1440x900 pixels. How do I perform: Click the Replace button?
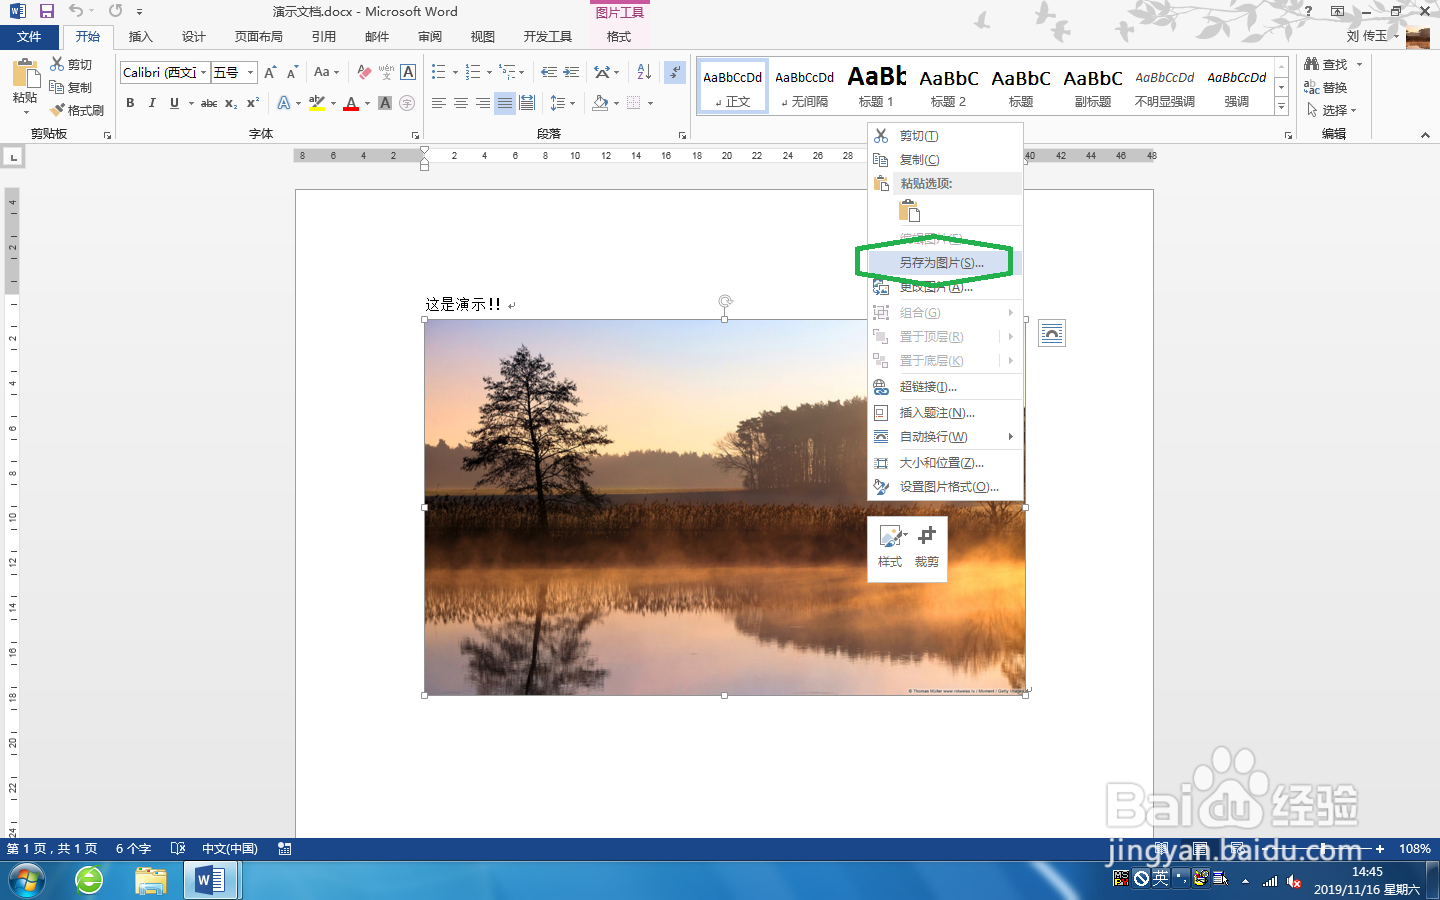click(x=1326, y=87)
